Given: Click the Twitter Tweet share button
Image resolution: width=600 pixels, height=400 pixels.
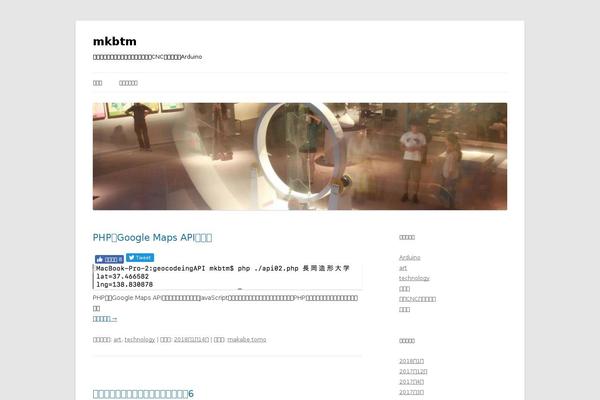Looking at the screenshot, I should [x=140, y=258].
